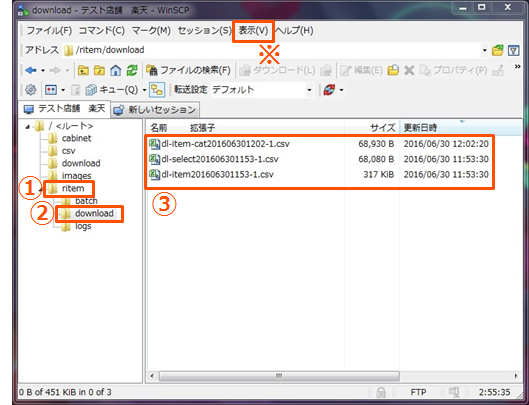
Task: Open the address path dropdown arrow
Action: tap(484, 50)
